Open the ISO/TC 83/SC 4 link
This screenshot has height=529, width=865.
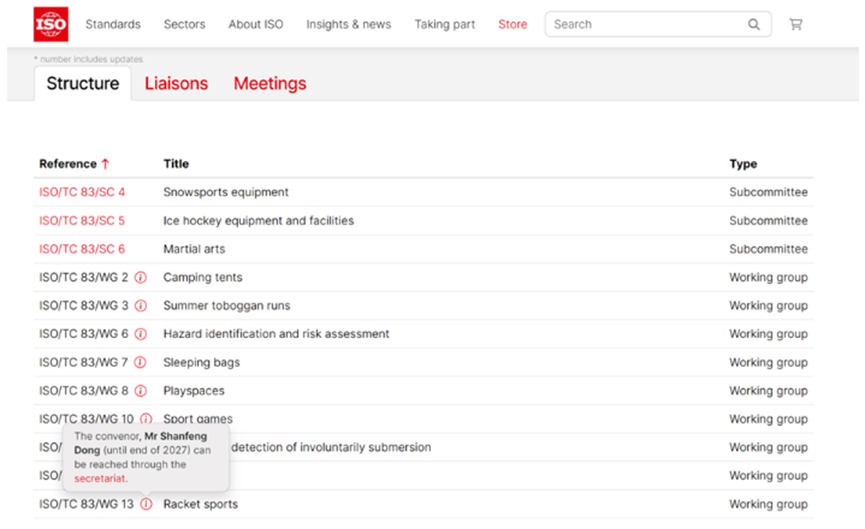82,192
